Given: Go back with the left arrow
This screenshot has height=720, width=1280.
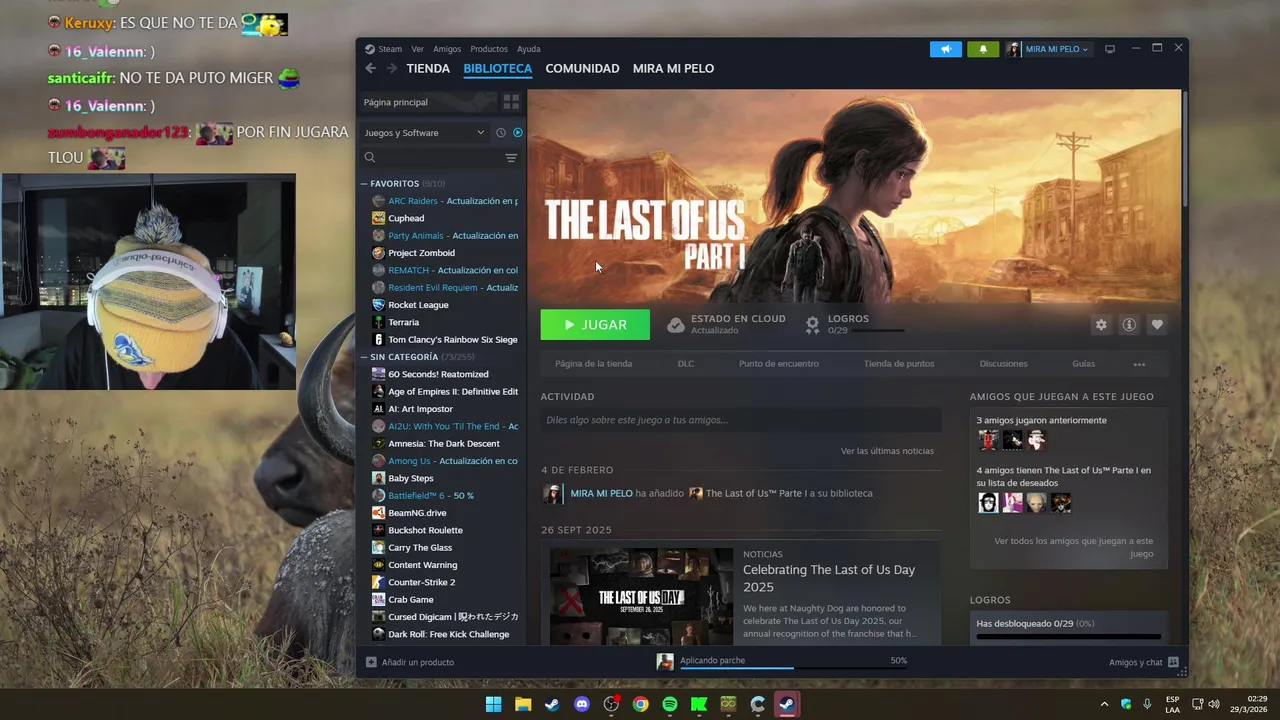Looking at the screenshot, I should [x=370, y=68].
